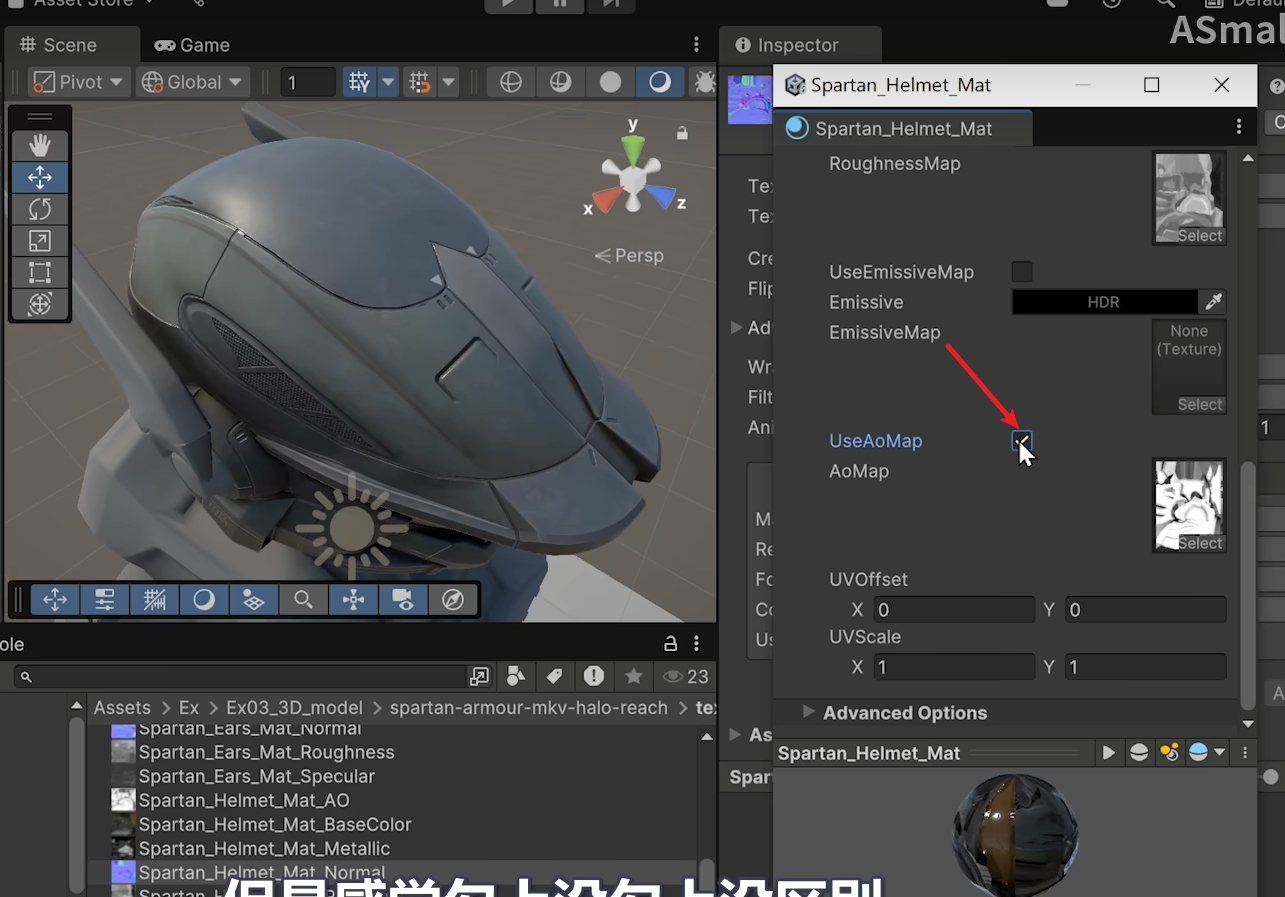Switch to shaded lit draw mode

[x=660, y=82]
